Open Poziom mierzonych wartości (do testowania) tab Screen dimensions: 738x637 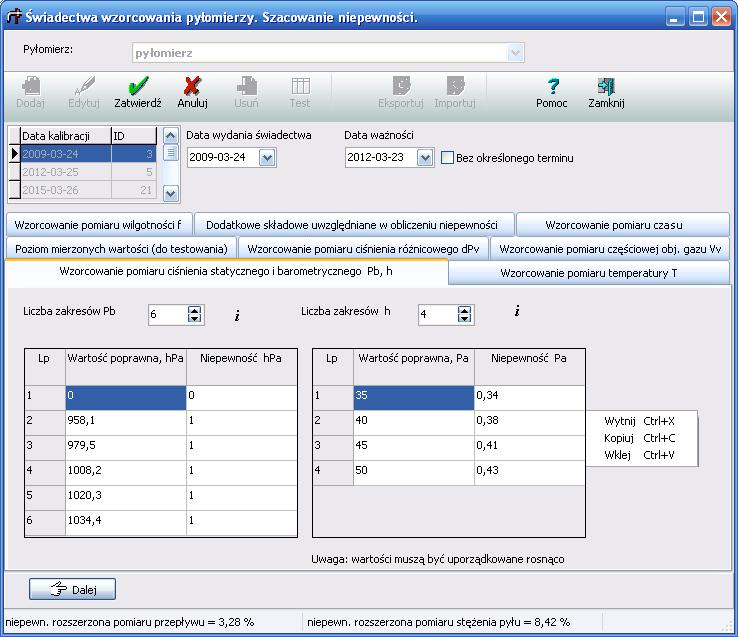(x=121, y=249)
